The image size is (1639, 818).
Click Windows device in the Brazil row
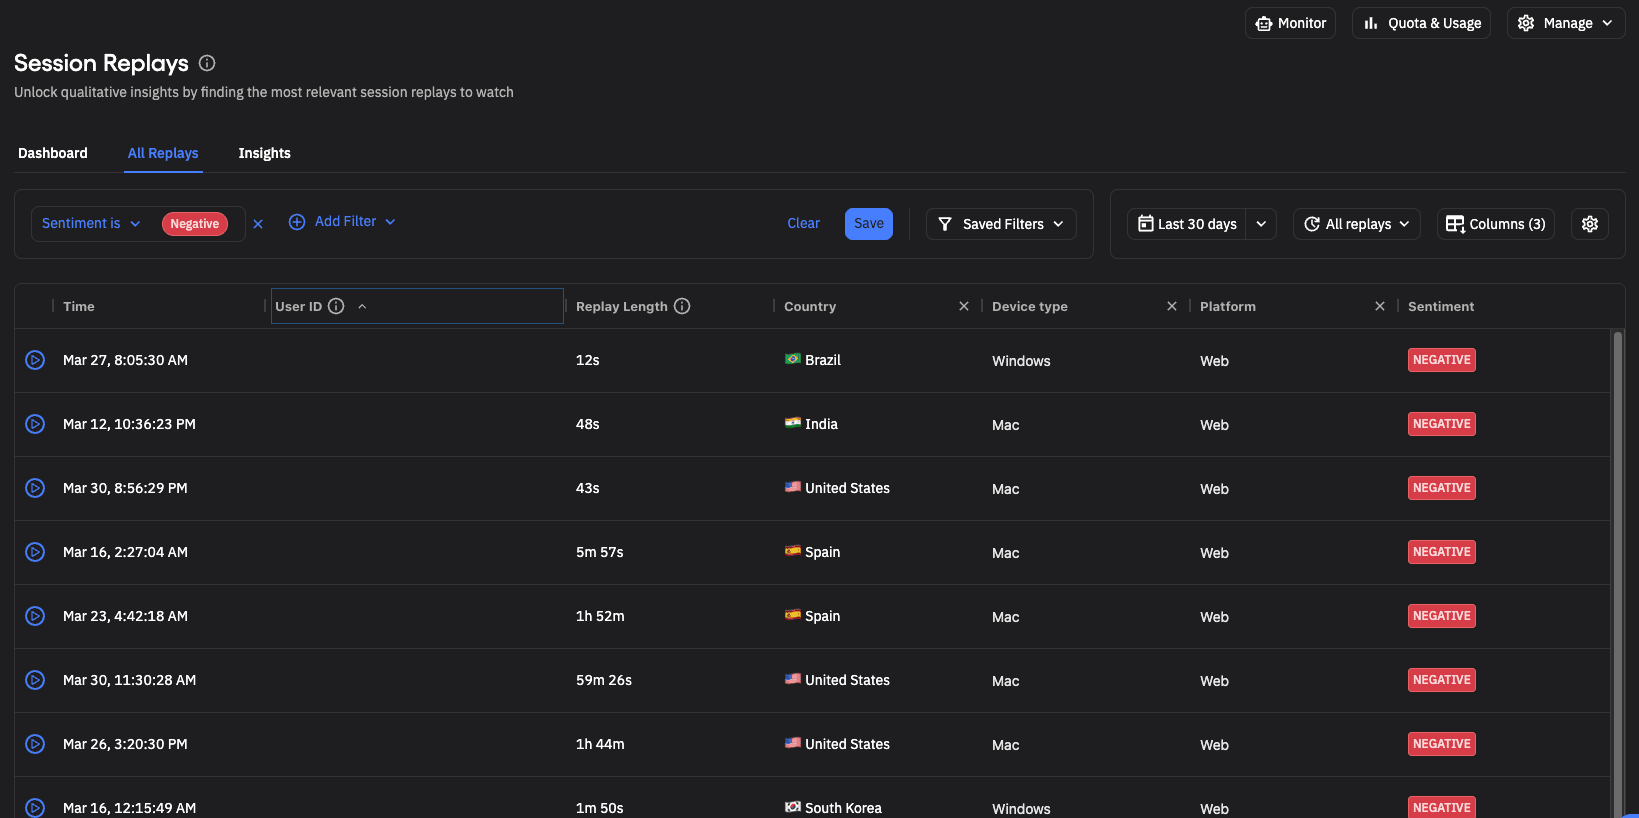(1021, 361)
